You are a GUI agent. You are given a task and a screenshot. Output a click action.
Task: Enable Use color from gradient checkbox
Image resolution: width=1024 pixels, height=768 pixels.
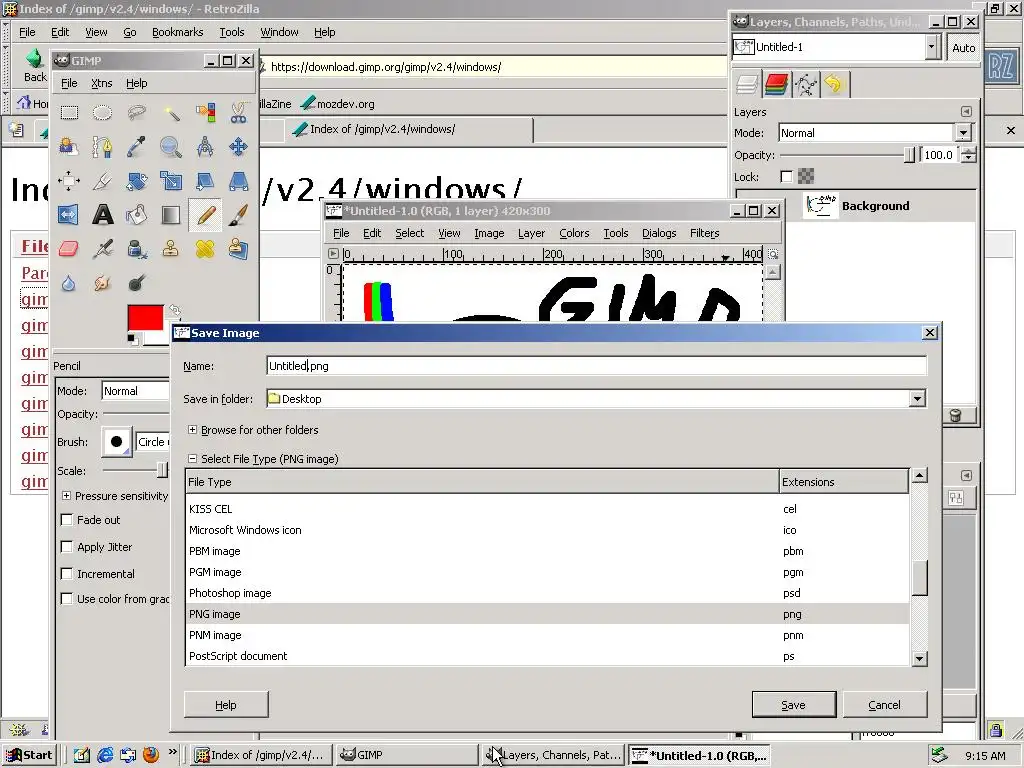pos(67,599)
